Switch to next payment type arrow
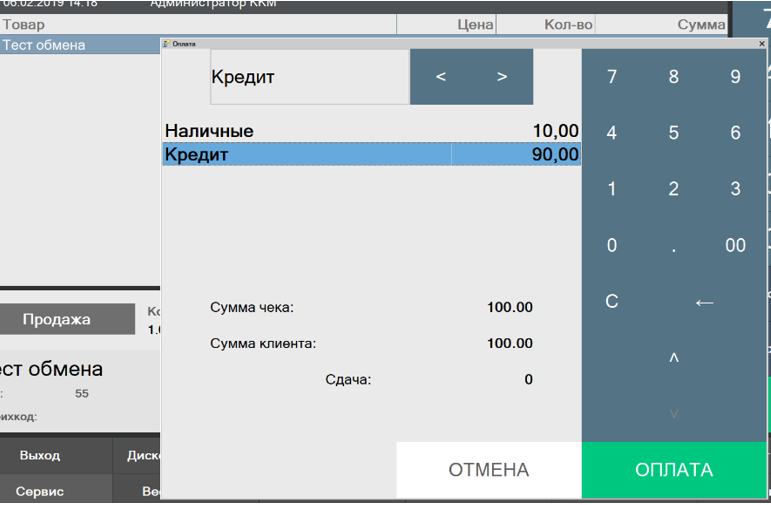 point(502,77)
